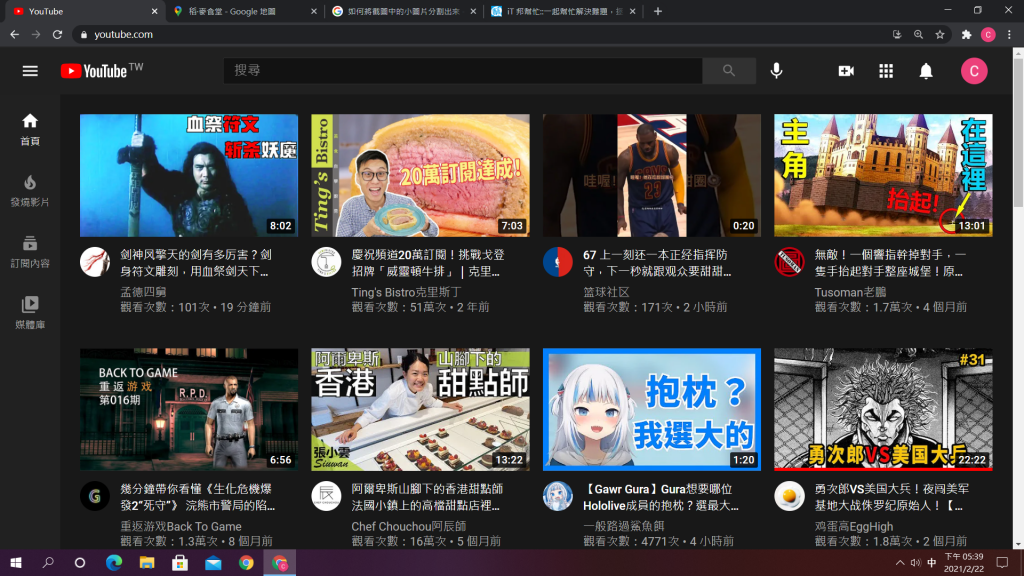Click the YouTube TW logo

pyautogui.click(x=101, y=71)
